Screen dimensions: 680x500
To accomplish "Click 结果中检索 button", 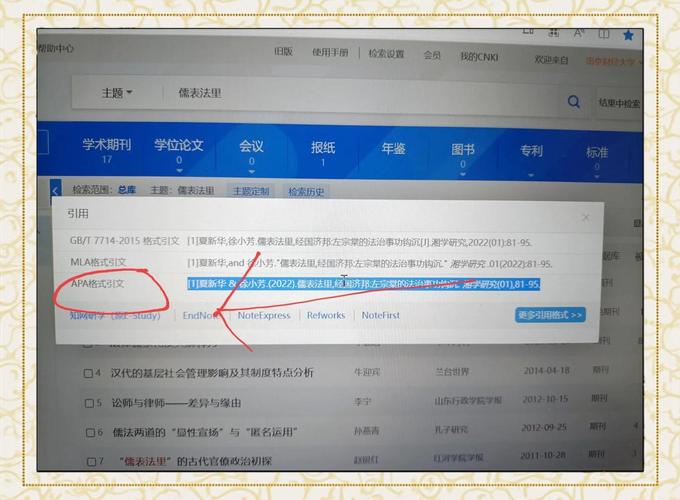I will (x=619, y=103).
